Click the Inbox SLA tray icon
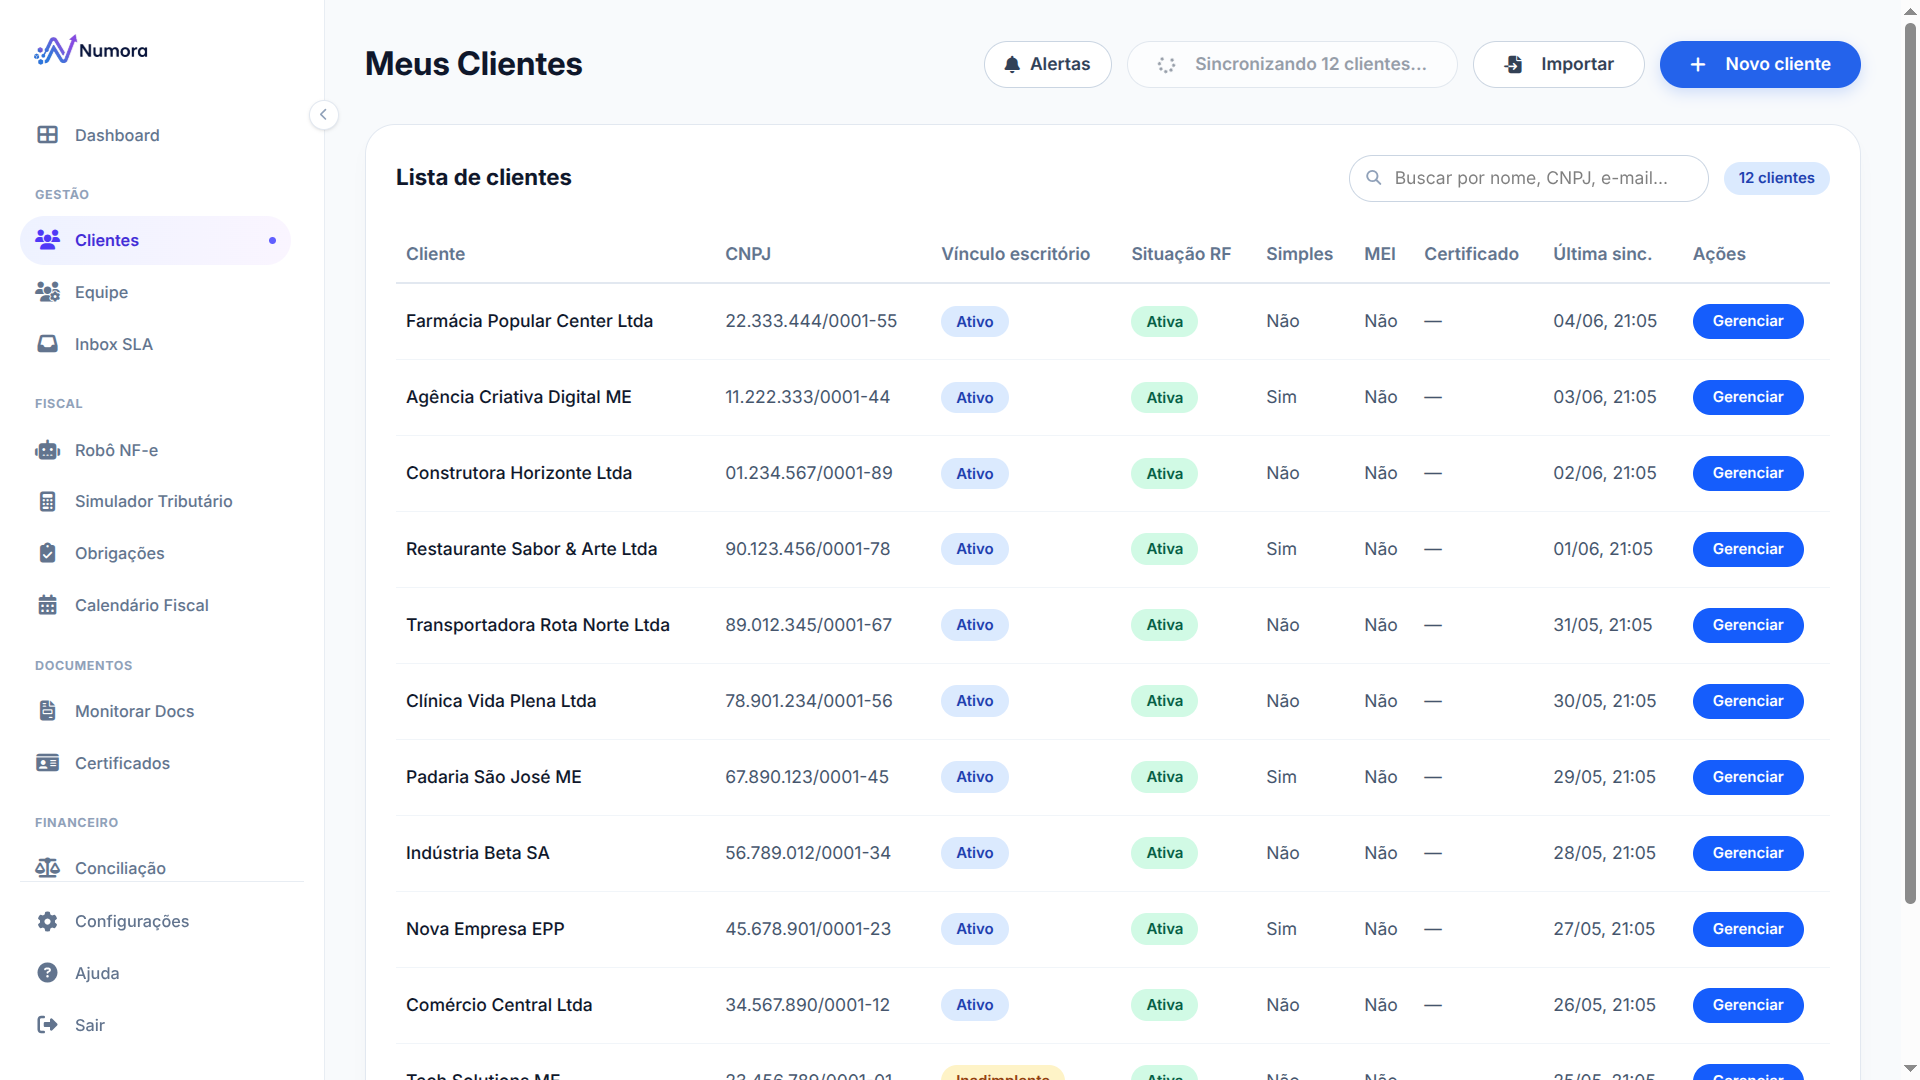This screenshot has height=1080, width=1920. click(x=47, y=344)
